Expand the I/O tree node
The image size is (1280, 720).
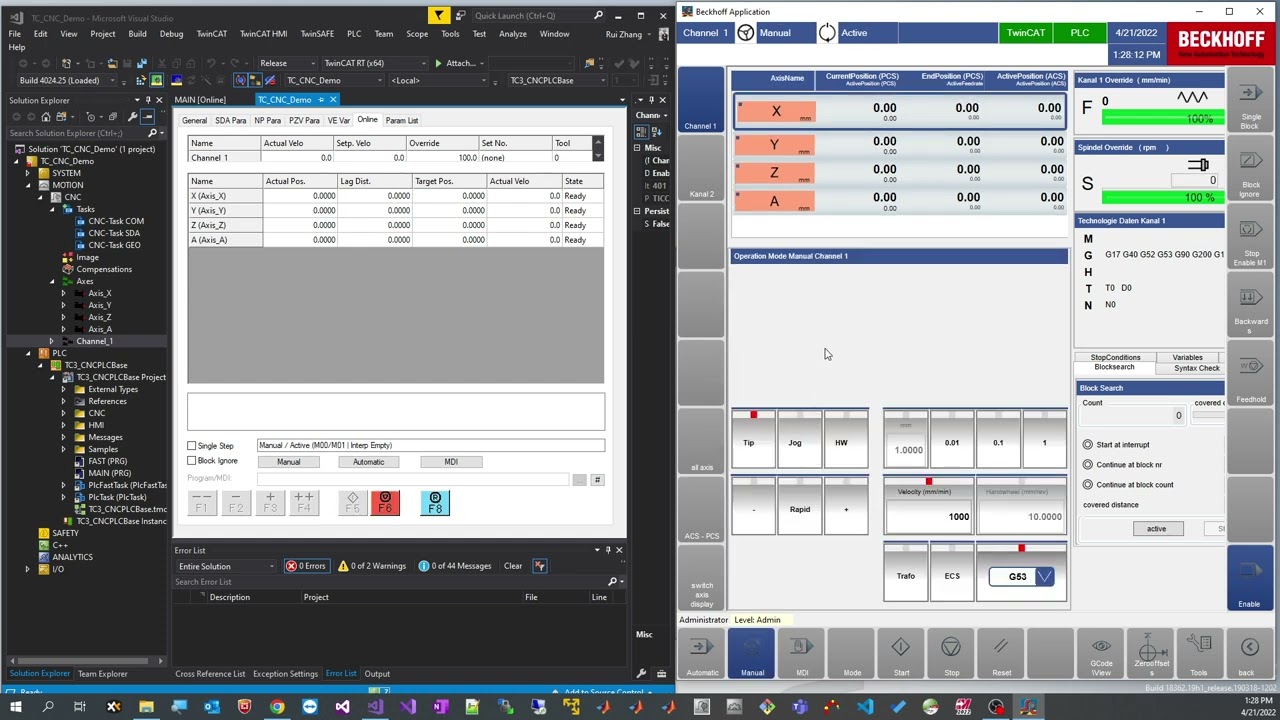(x=28, y=569)
